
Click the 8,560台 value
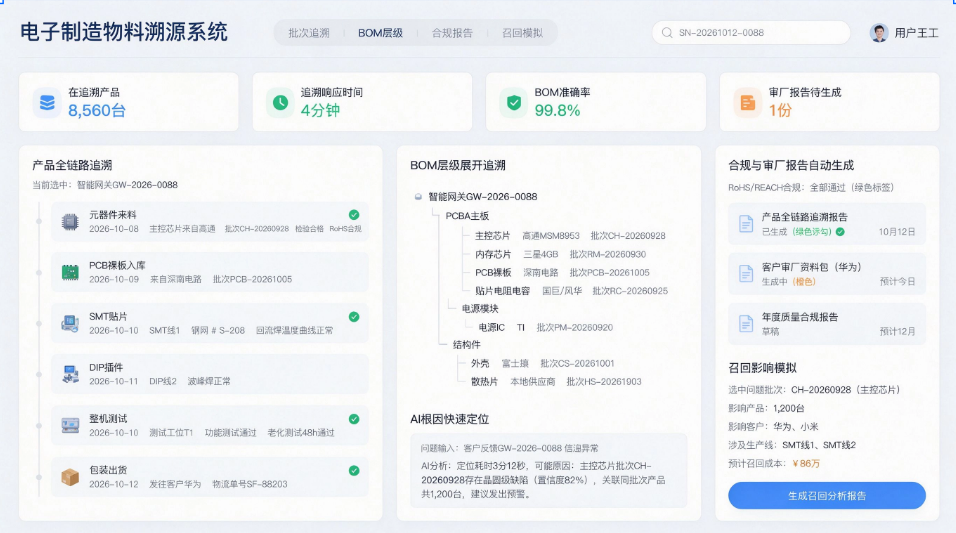97,110
